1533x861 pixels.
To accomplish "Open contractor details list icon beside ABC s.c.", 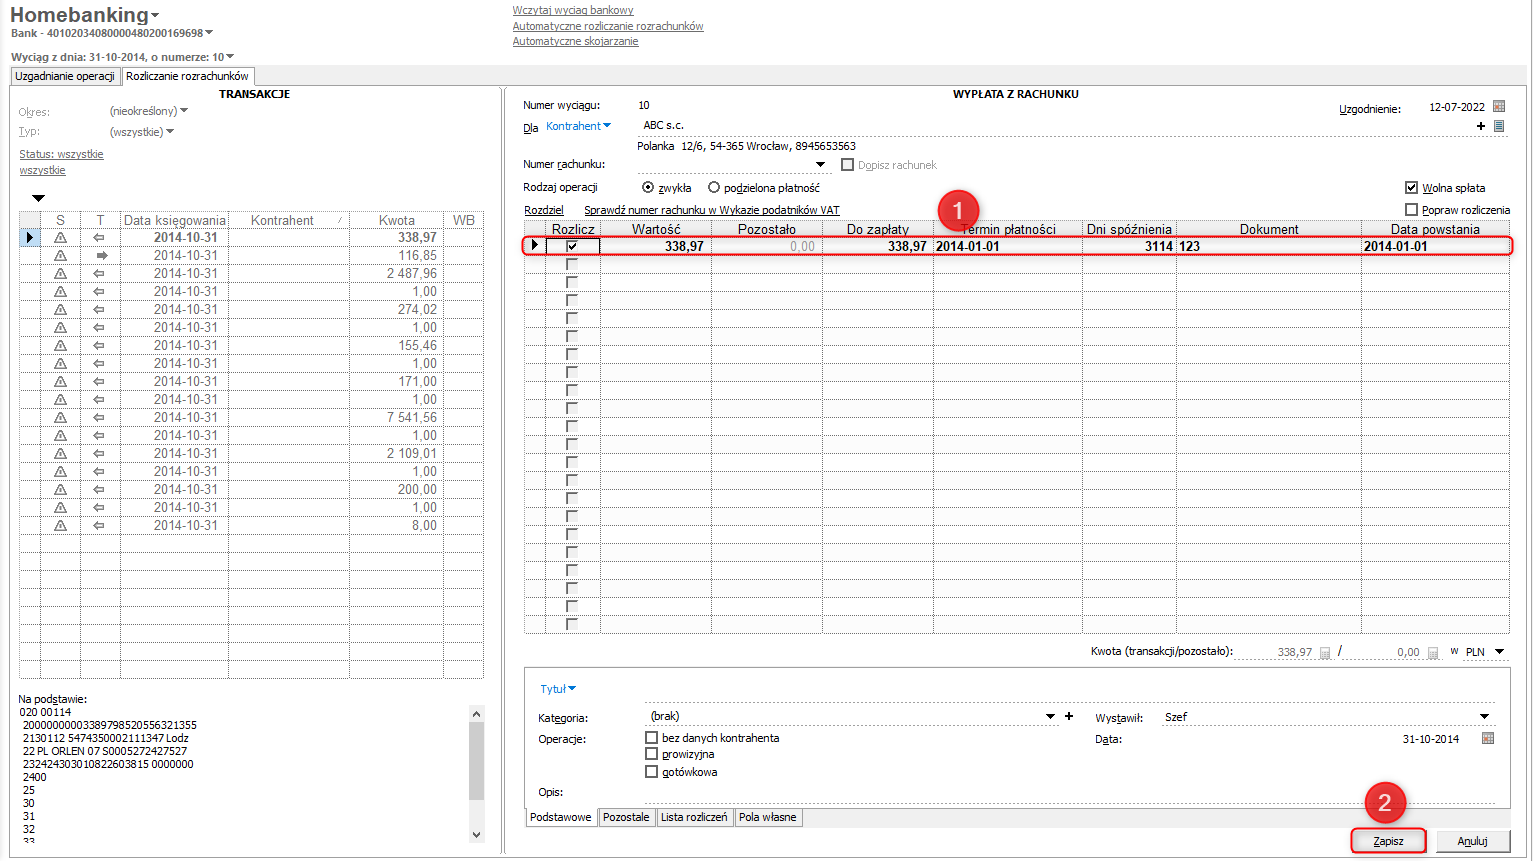I will [x=1498, y=126].
